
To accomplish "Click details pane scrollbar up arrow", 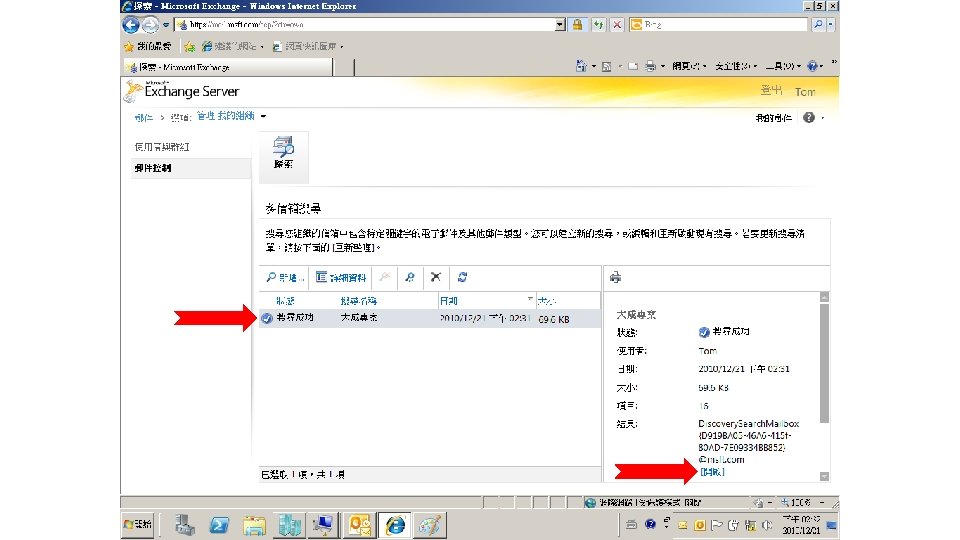I will point(824,297).
